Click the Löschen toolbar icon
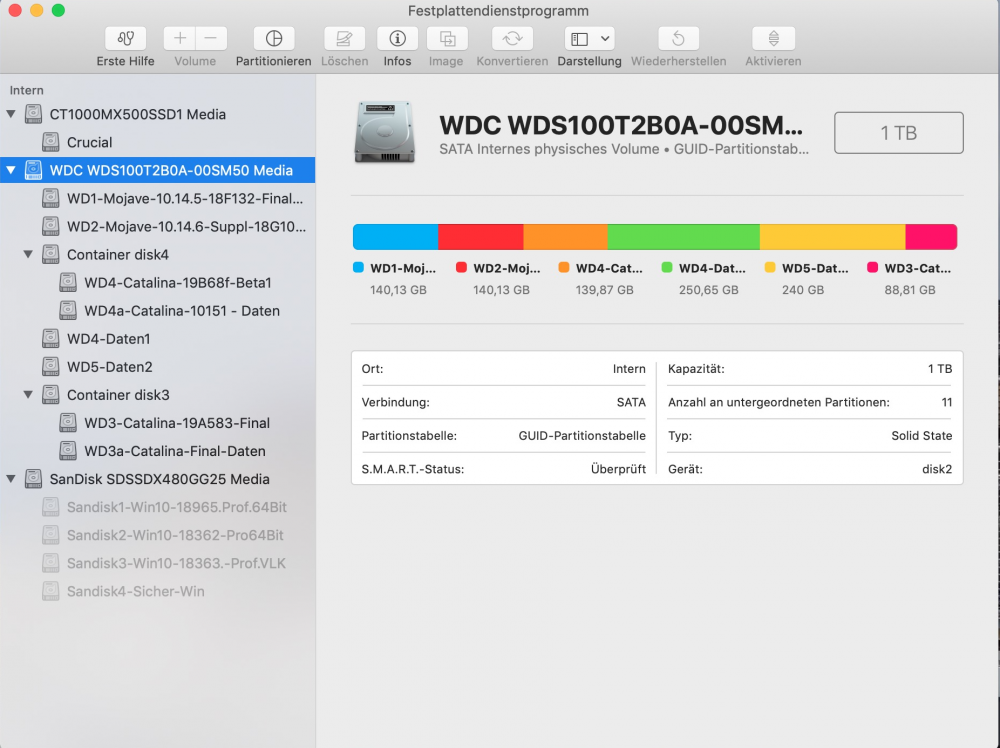This screenshot has width=1000, height=748. point(344,39)
